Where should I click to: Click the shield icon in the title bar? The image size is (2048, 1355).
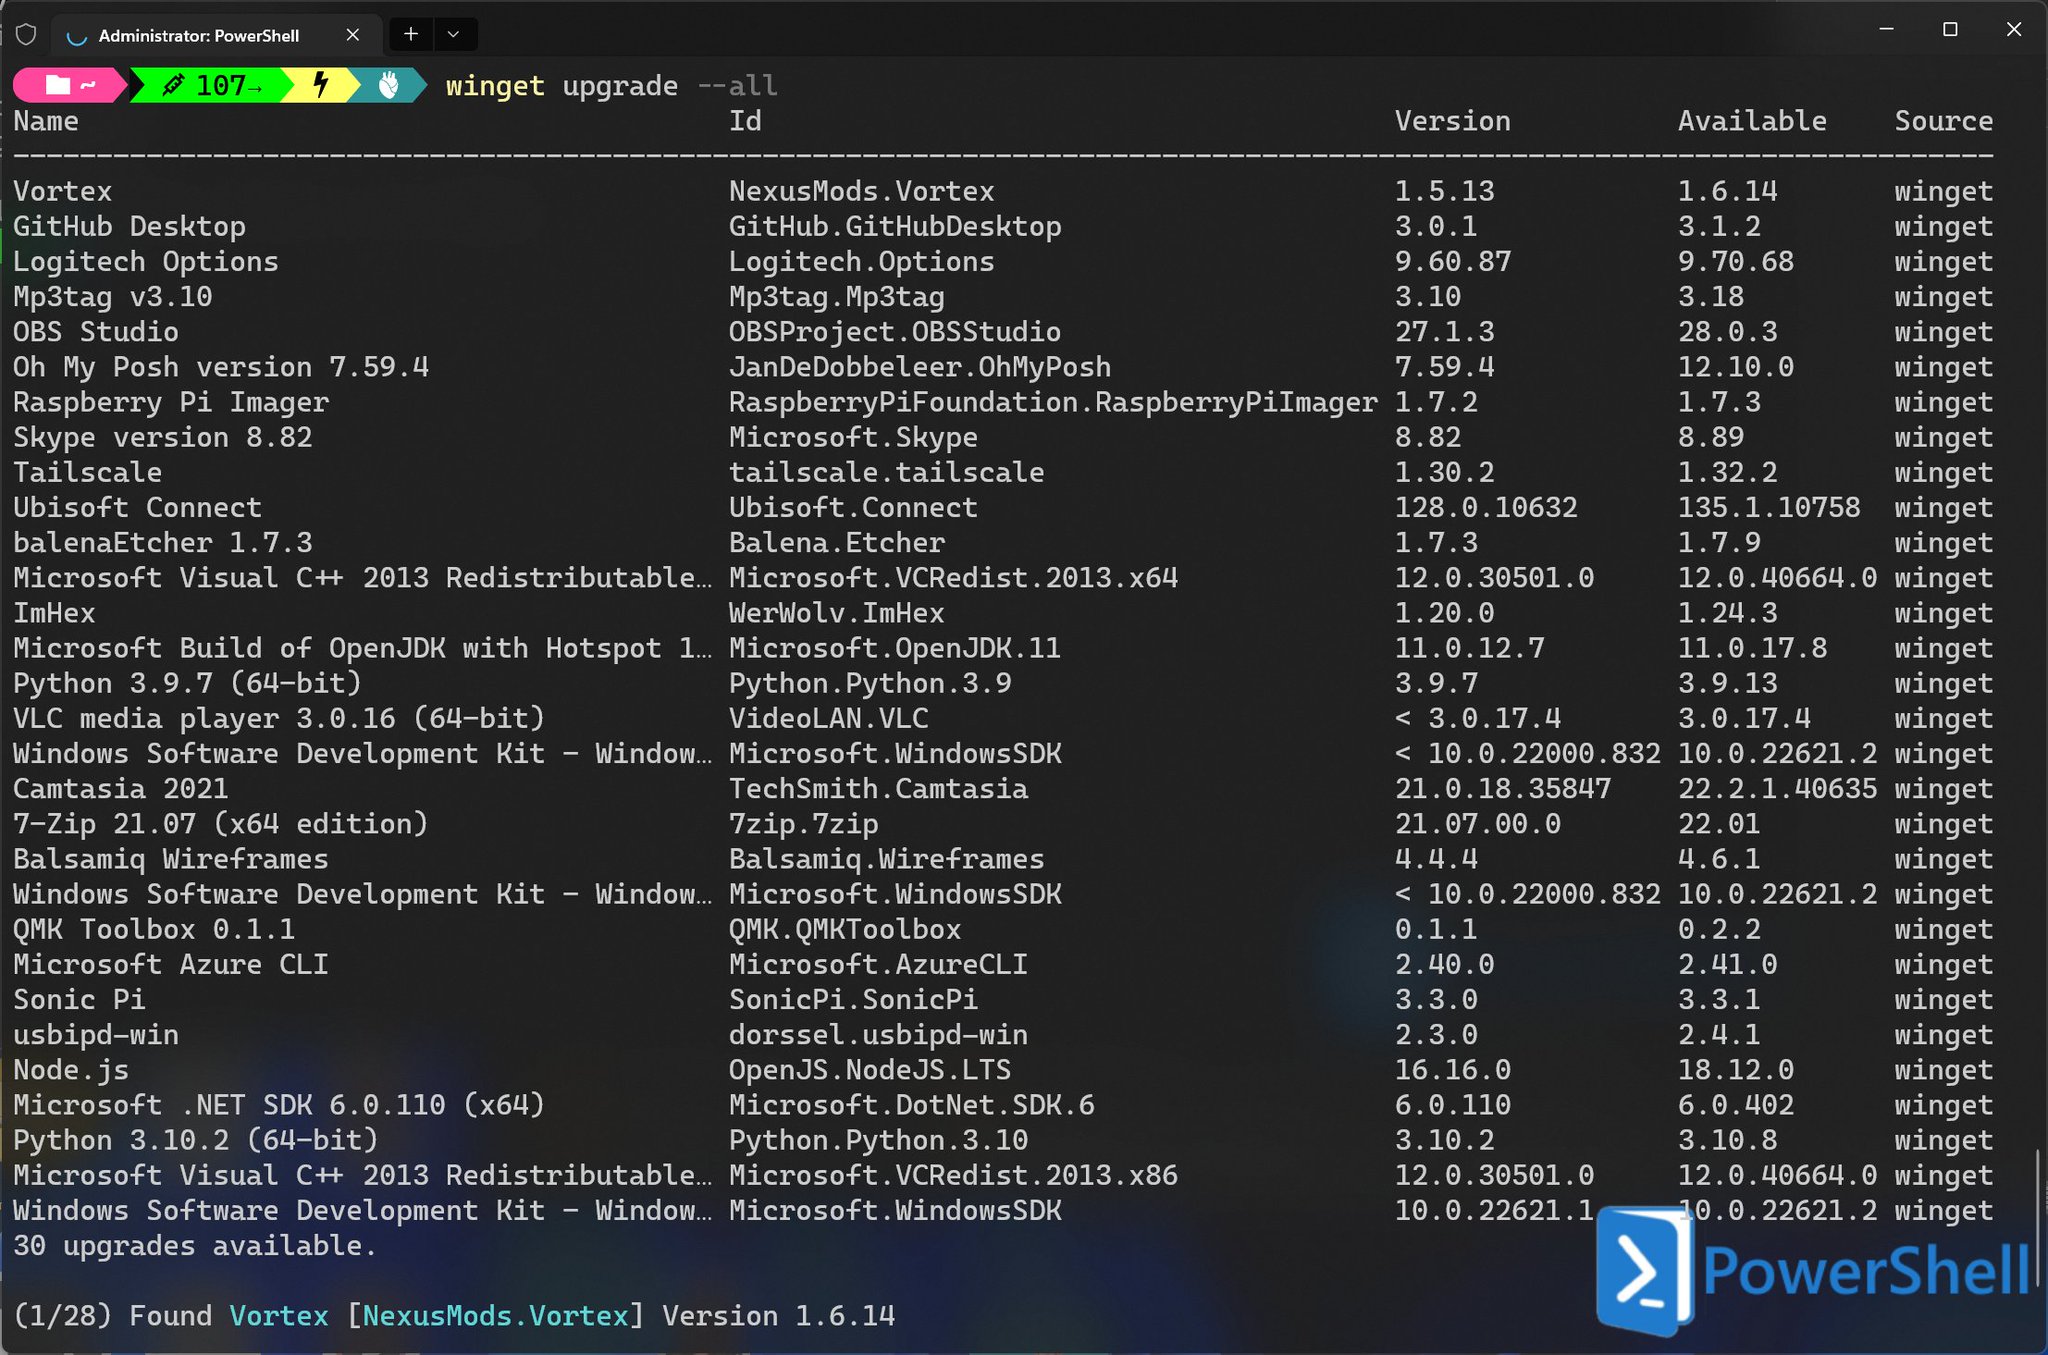coord(27,35)
